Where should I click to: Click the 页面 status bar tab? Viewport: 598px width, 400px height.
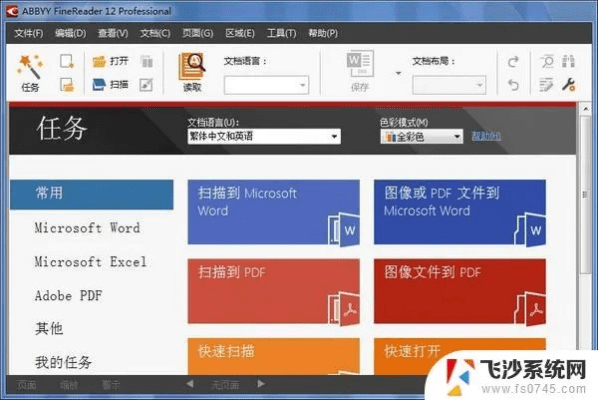click(27, 385)
